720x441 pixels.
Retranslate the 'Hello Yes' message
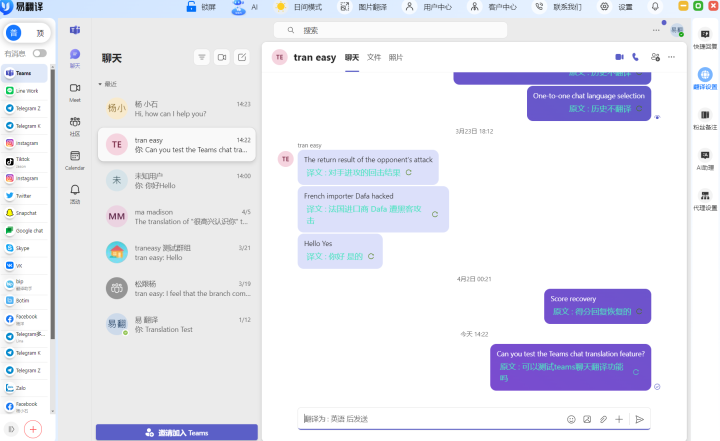371,256
